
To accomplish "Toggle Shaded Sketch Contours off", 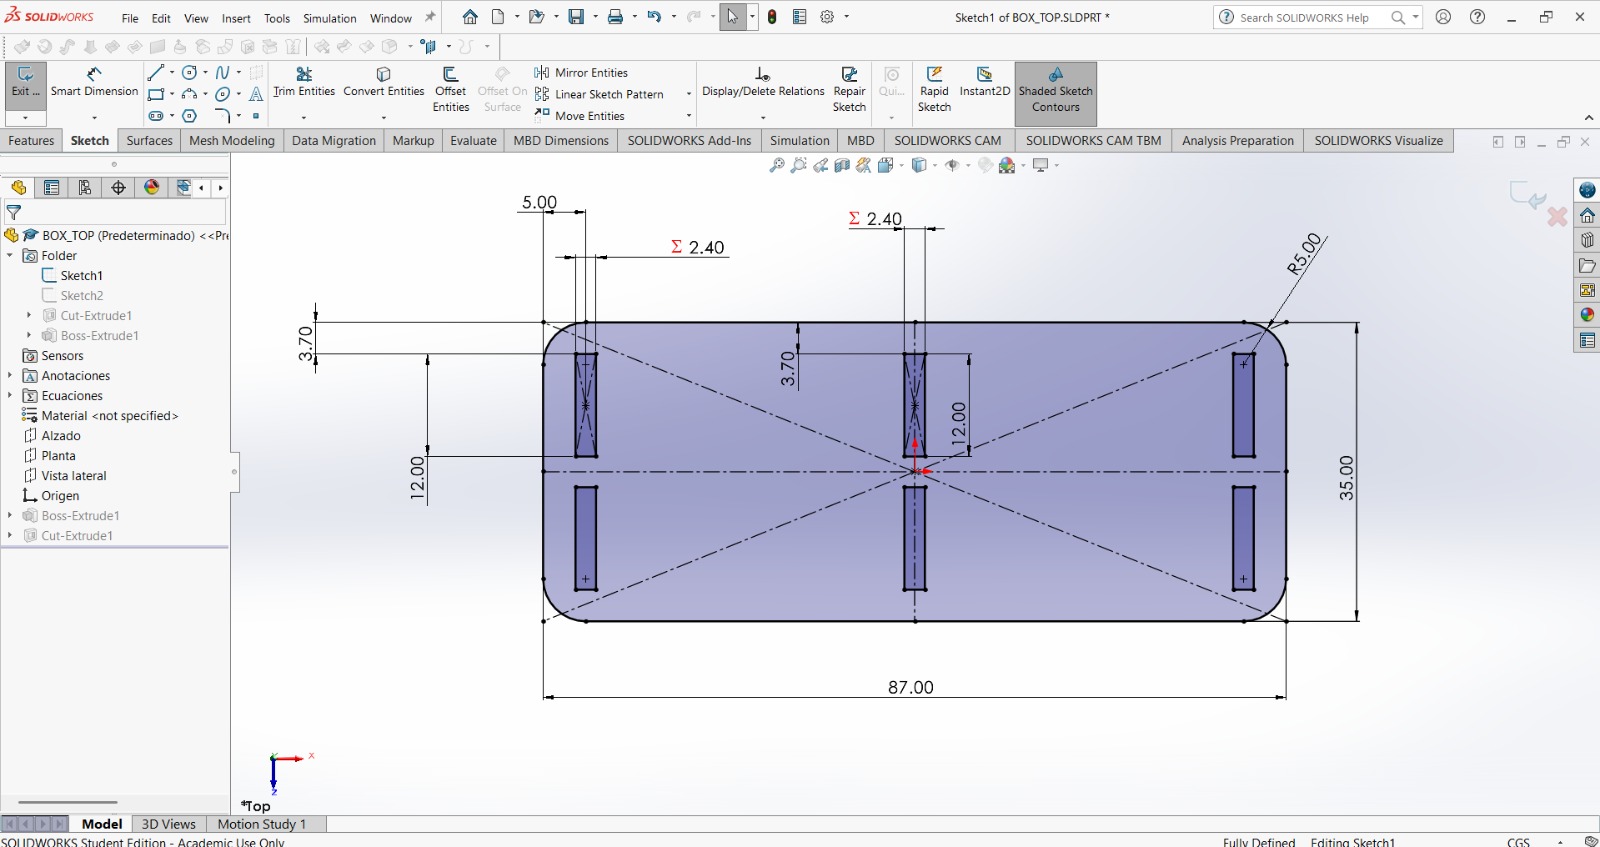I will point(1055,89).
